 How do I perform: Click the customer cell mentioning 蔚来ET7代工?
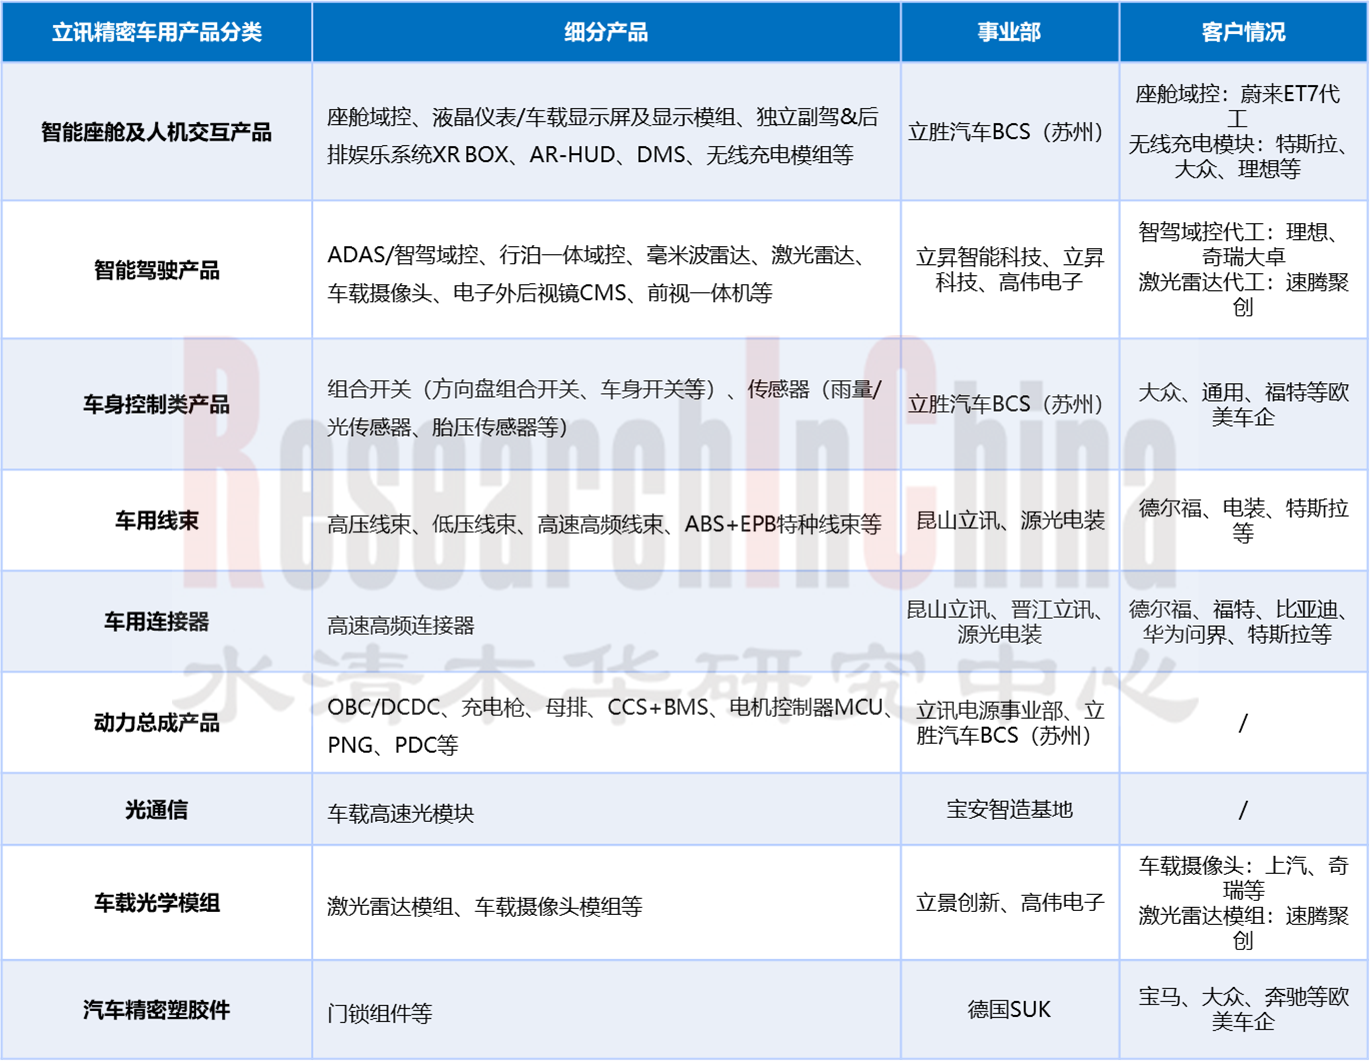point(1243,132)
